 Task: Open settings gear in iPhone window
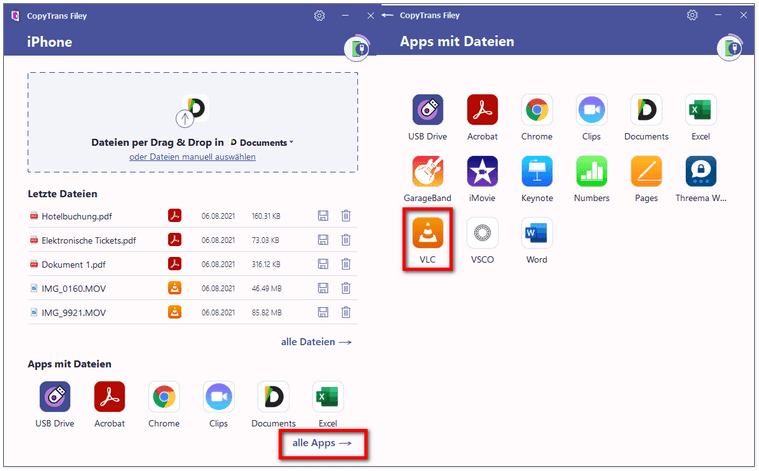click(319, 16)
